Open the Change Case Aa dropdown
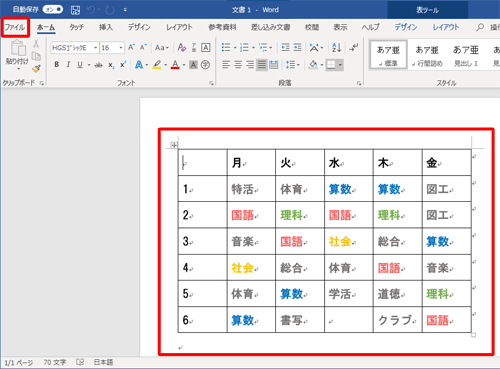 [x=162, y=48]
